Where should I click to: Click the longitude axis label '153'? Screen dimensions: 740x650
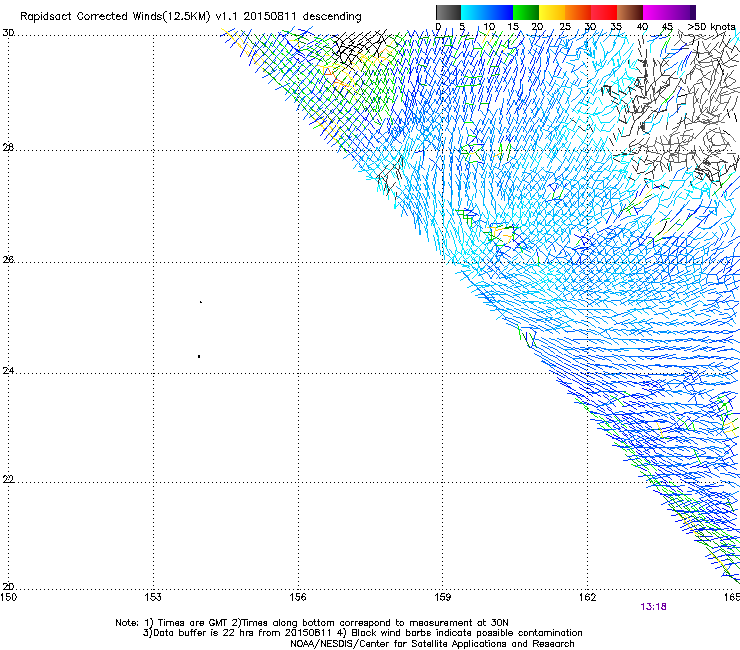pos(153,597)
